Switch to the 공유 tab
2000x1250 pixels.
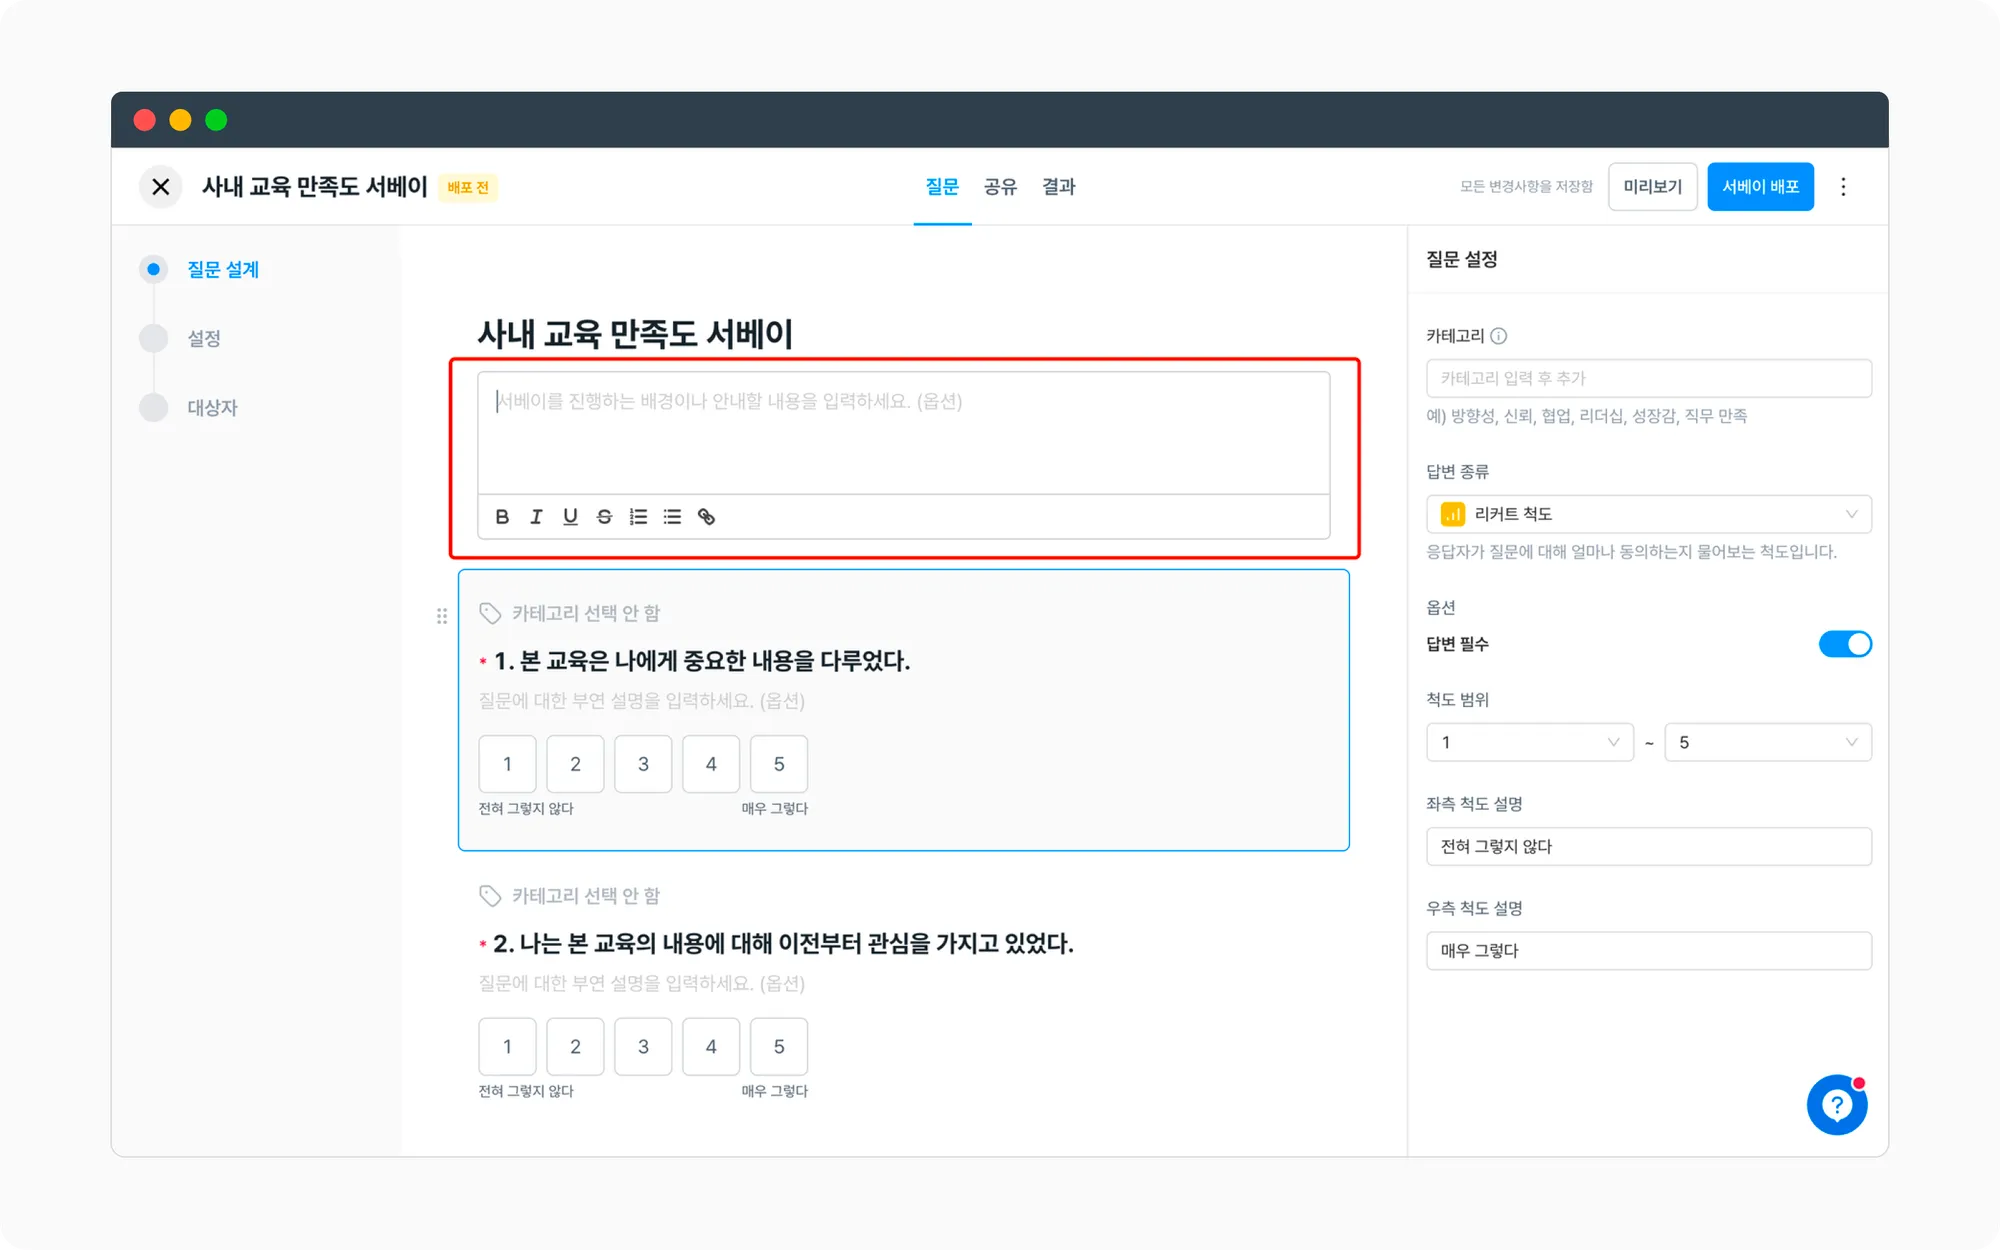click(x=1000, y=187)
